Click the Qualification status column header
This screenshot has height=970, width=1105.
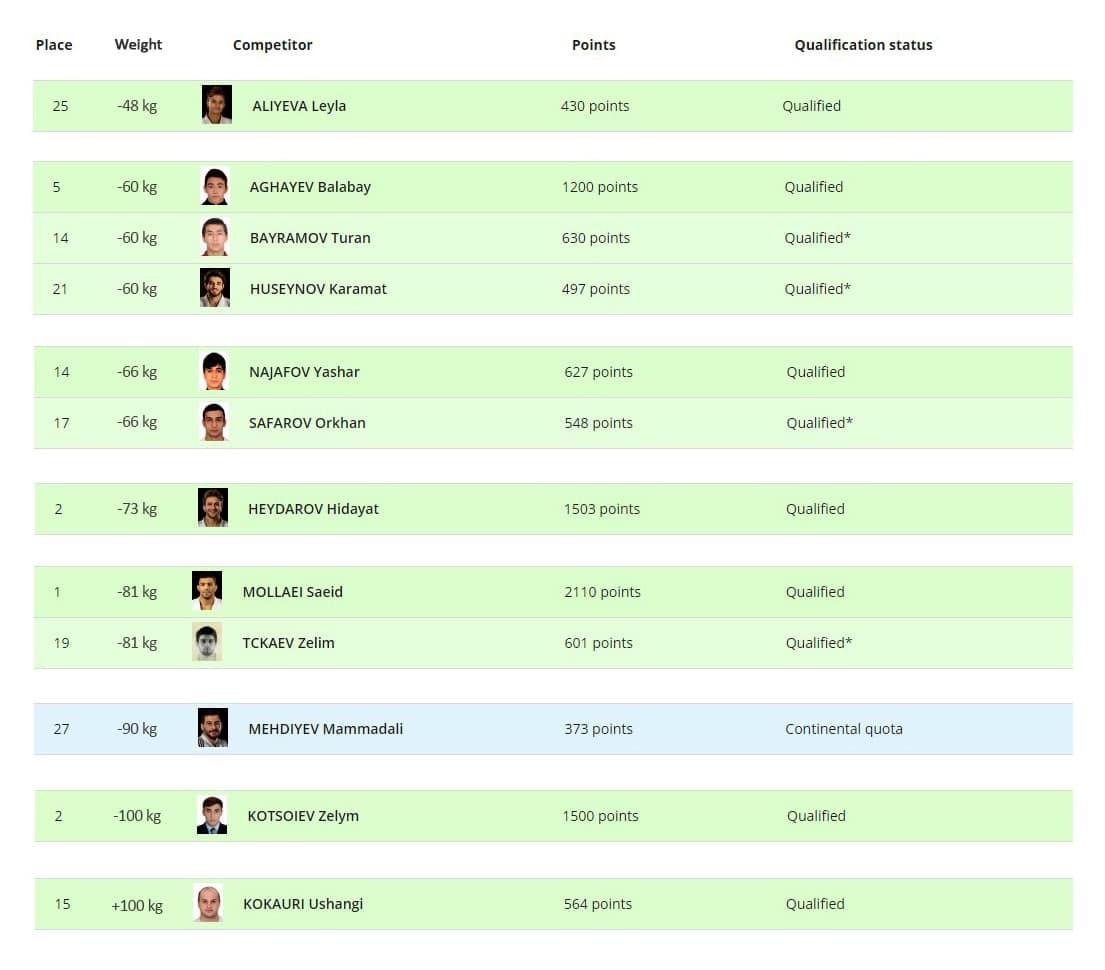click(x=863, y=45)
